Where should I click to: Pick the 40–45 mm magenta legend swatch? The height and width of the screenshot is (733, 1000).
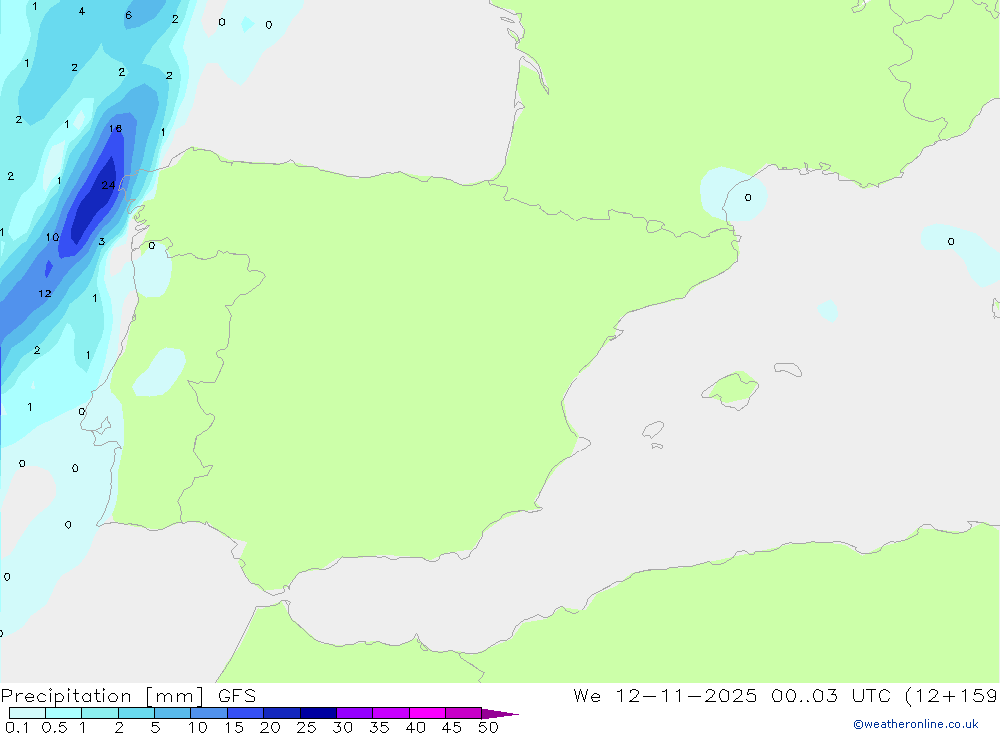[x=427, y=713]
